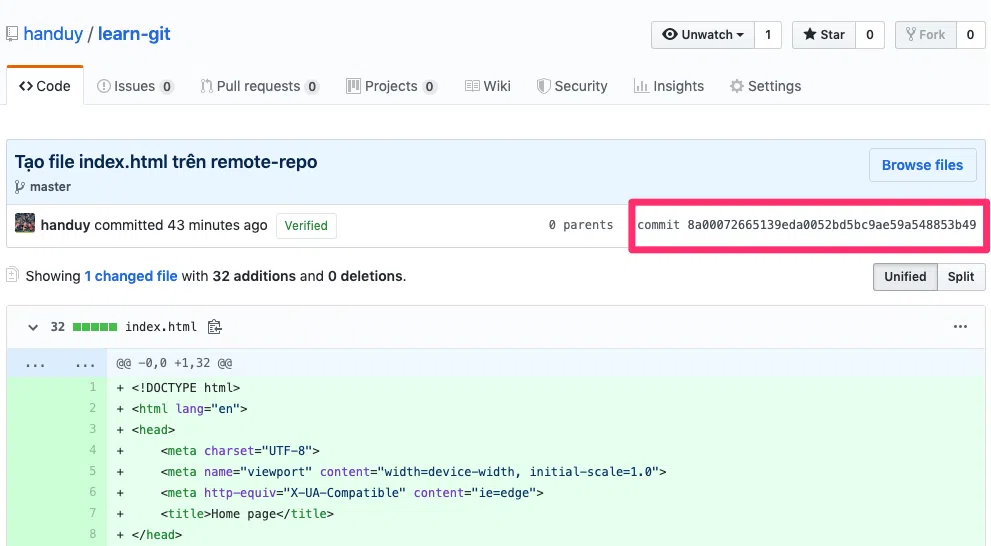
Task: Copy the index.html path with clipboard icon
Action: 215,327
